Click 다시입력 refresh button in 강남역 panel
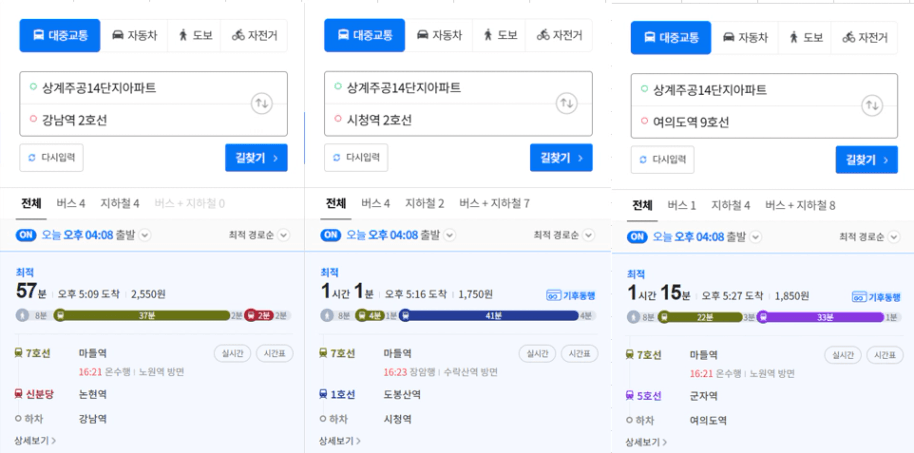Image resolution: width=914 pixels, height=453 pixels. 51,158
